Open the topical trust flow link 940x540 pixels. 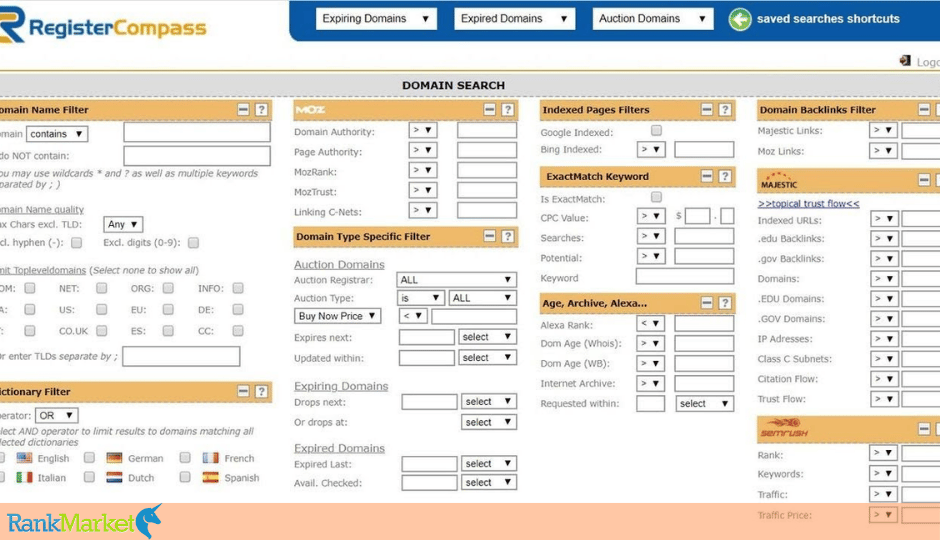click(x=808, y=203)
